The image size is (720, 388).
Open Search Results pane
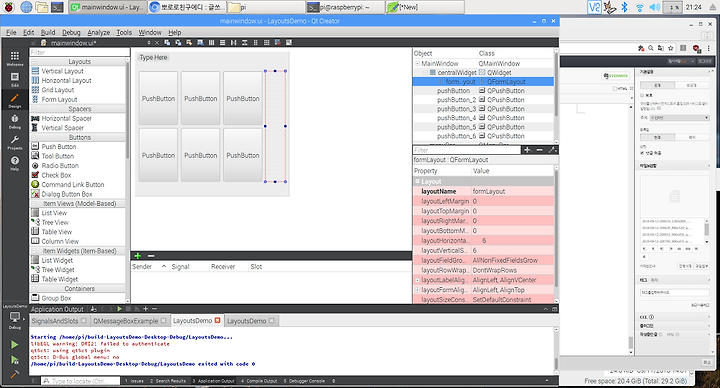[x=168, y=381]
